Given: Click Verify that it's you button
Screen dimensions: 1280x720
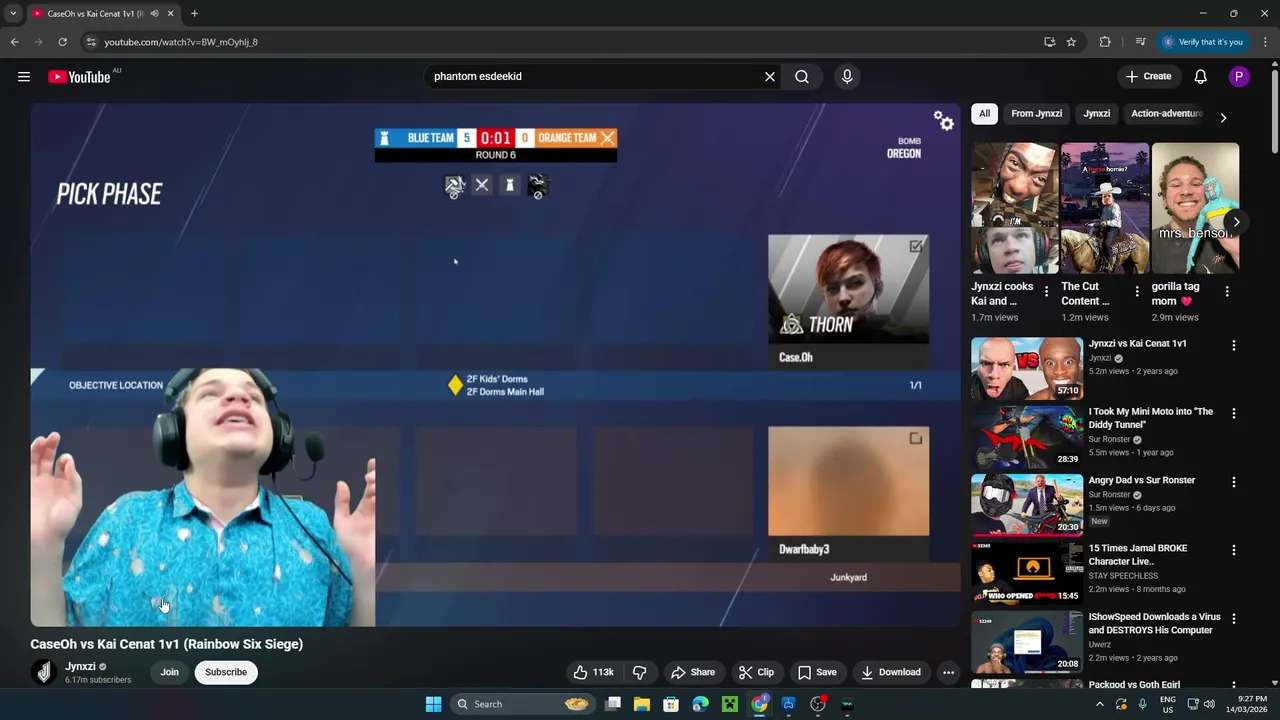Looking at the screenshot, I should pyautogui.click(x=1202, y=42).
